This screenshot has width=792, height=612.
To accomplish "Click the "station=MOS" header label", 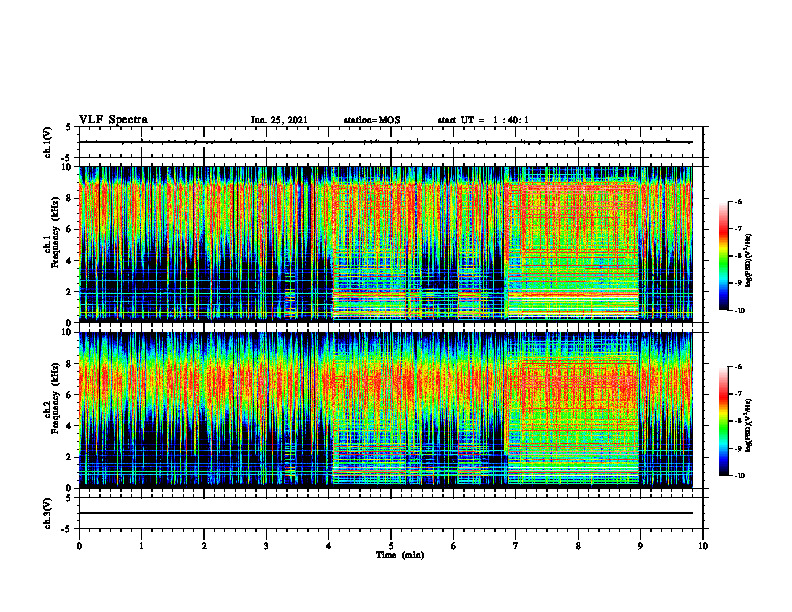I will (372, 120).
